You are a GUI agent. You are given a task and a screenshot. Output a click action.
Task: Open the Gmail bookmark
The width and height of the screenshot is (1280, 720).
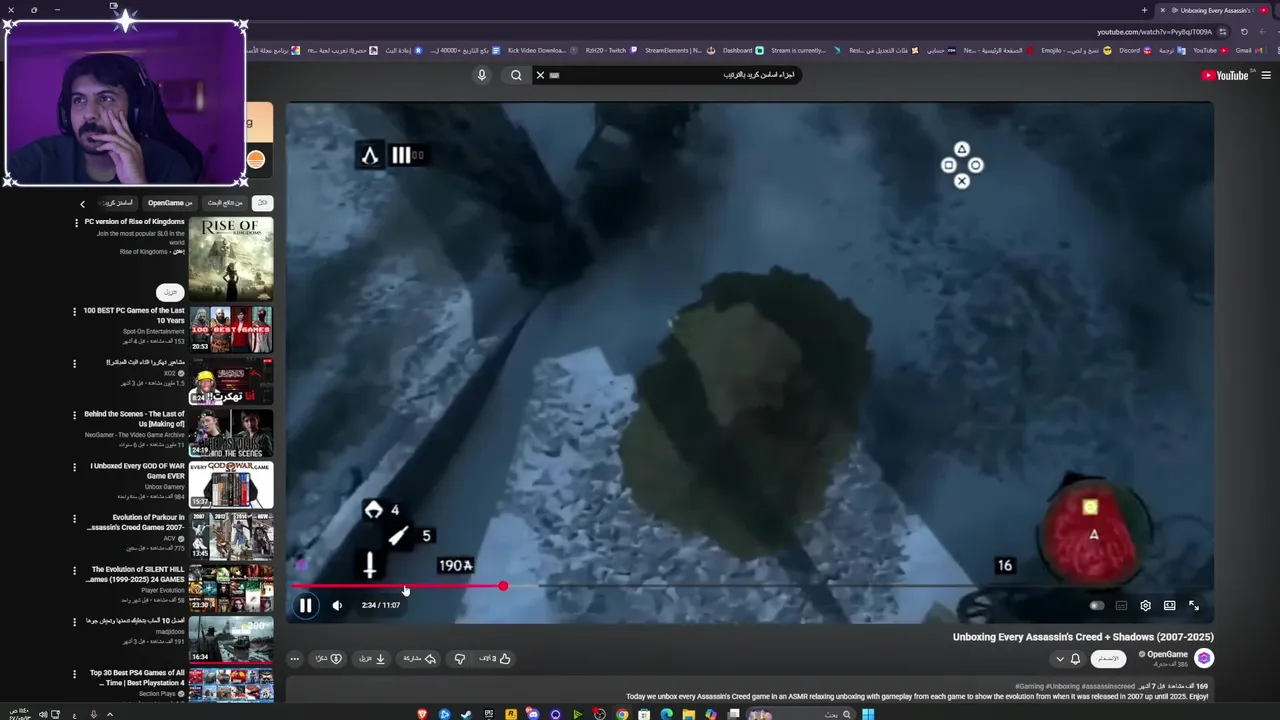click(x=1248, y=50)
